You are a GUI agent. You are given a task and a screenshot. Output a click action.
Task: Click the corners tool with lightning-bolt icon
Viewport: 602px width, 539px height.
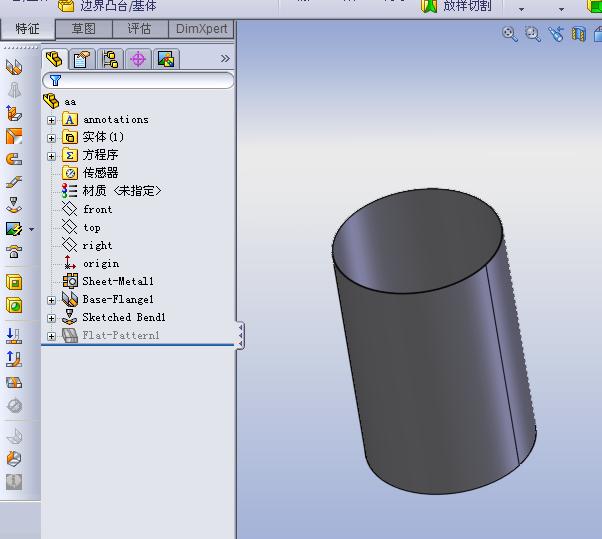point(14,229)
